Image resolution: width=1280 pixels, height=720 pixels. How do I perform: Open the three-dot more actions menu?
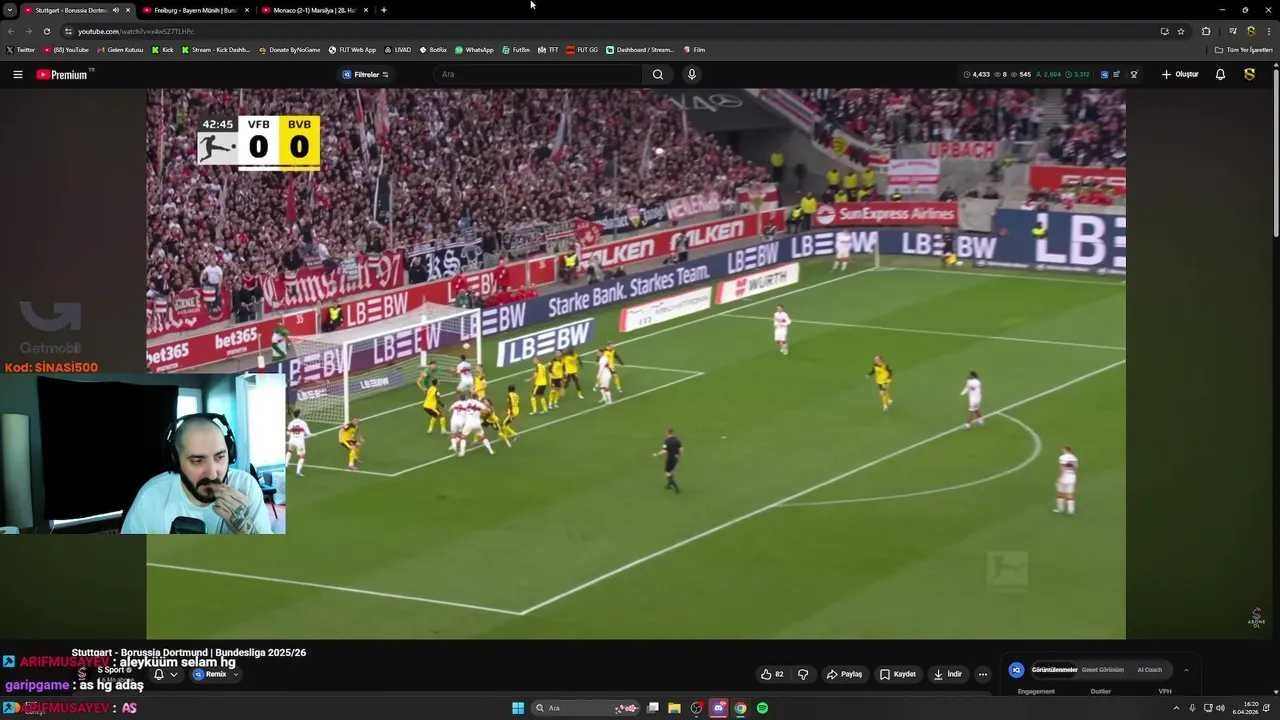pyautogui.click(x=982, y=674)
